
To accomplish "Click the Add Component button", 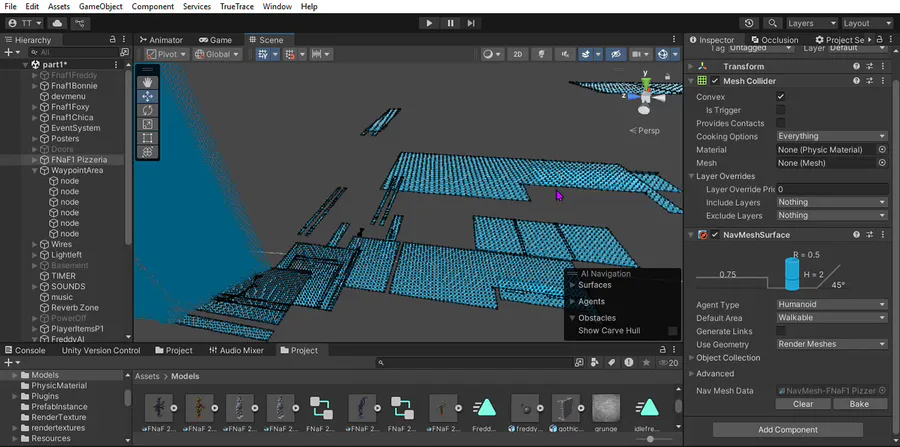I will click(788, 429).
